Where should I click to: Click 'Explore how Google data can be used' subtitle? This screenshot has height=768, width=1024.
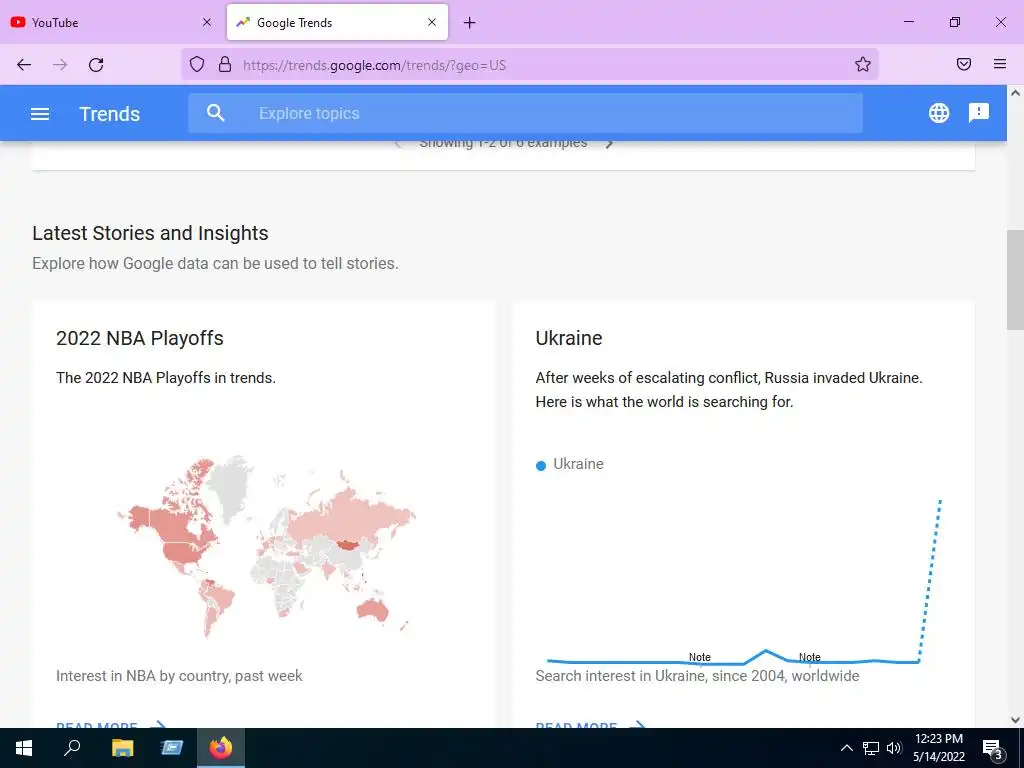point(215,263)
